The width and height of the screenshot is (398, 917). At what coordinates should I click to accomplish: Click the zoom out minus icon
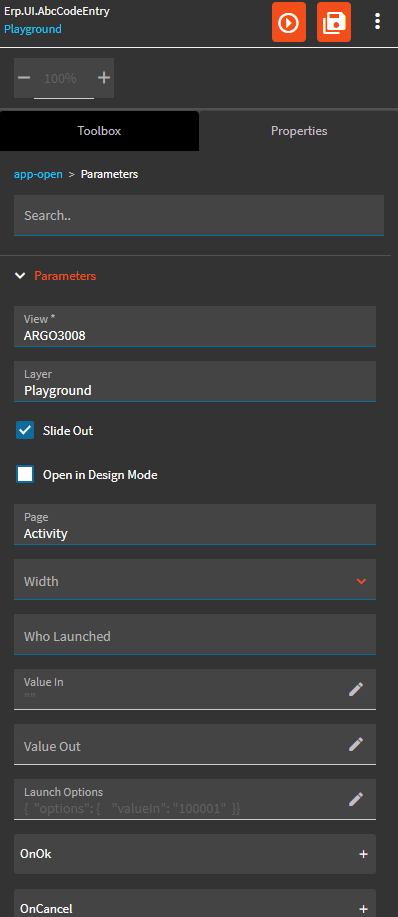point(24,78)
